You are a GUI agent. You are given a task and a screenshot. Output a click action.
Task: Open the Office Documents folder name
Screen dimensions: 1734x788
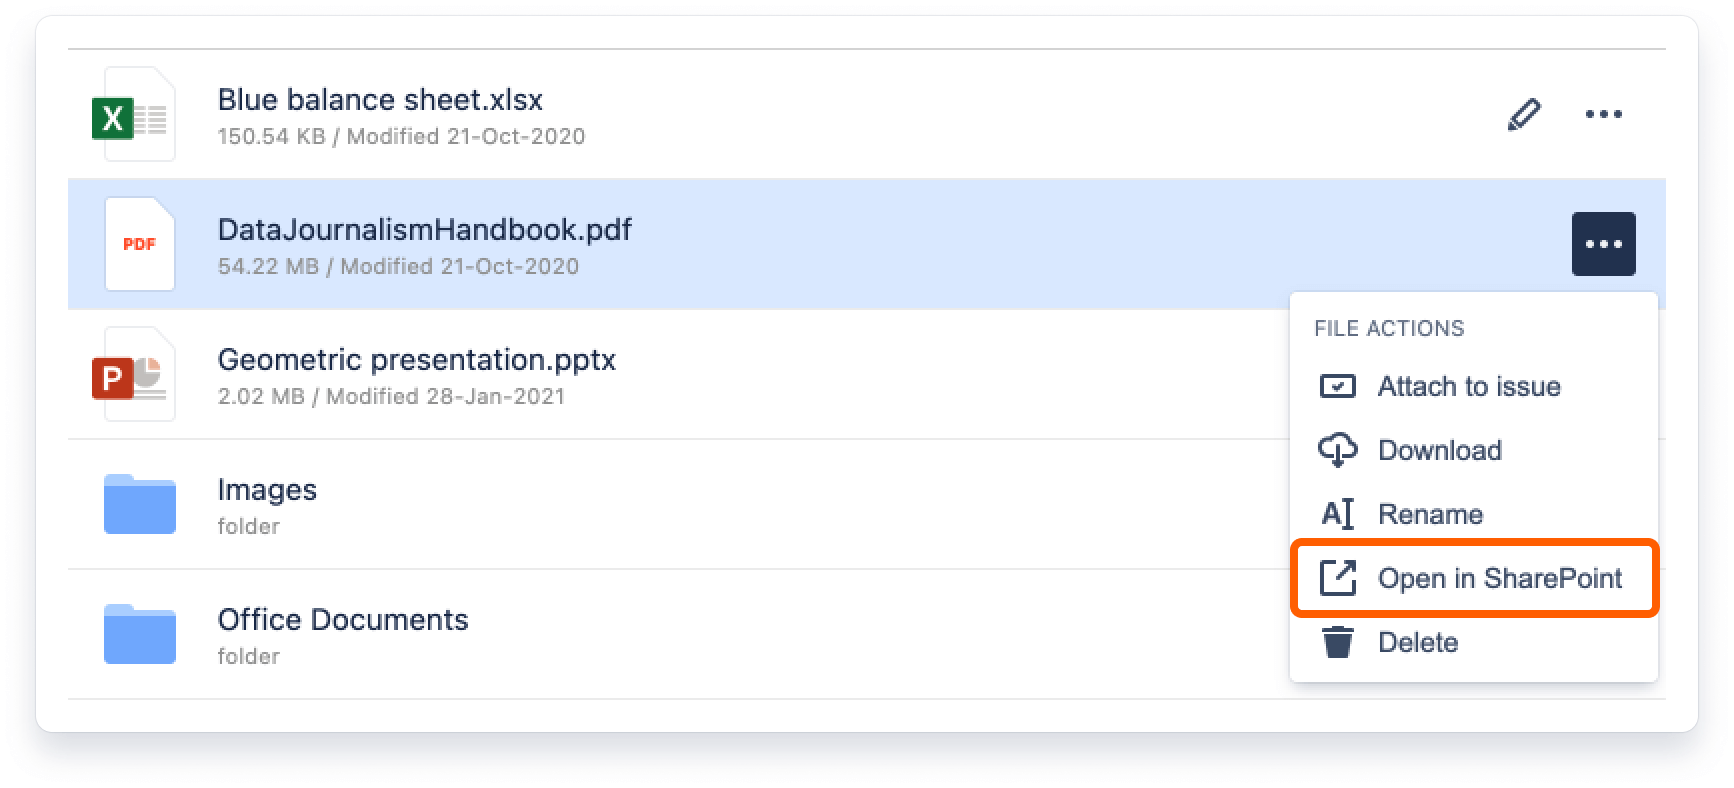[343, 620]
